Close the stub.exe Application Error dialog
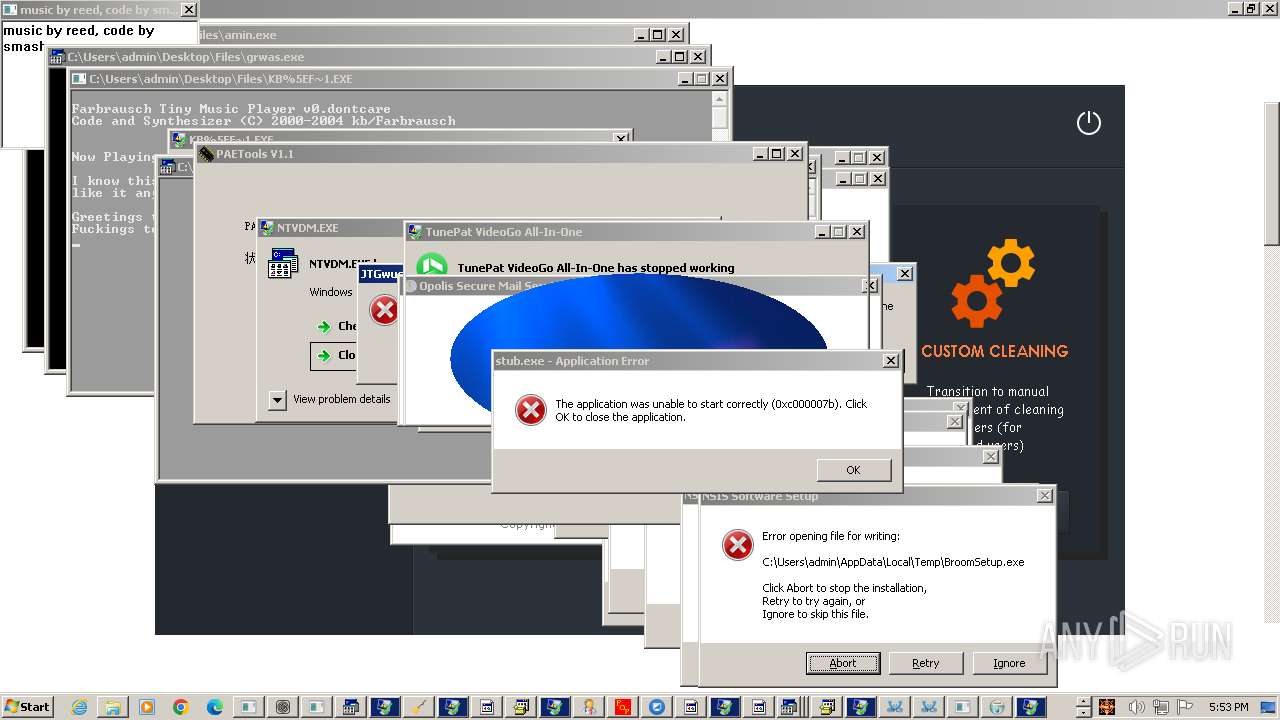Viewport: 1280px width, 720px height. click(x=890, y=361)
